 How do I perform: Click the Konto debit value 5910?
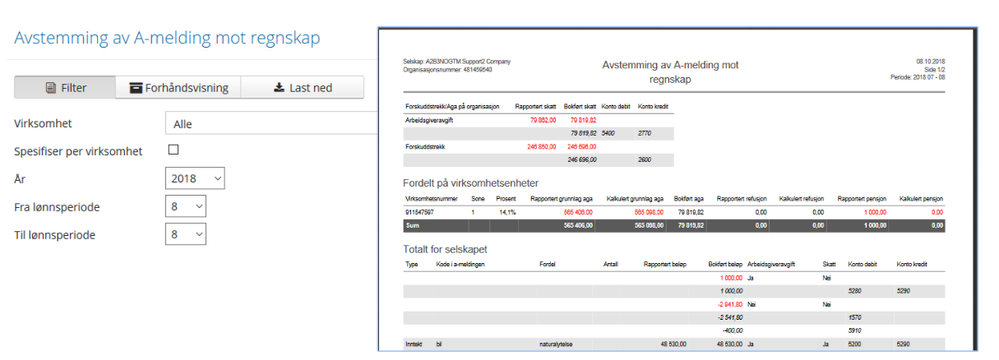pos(854,331)
